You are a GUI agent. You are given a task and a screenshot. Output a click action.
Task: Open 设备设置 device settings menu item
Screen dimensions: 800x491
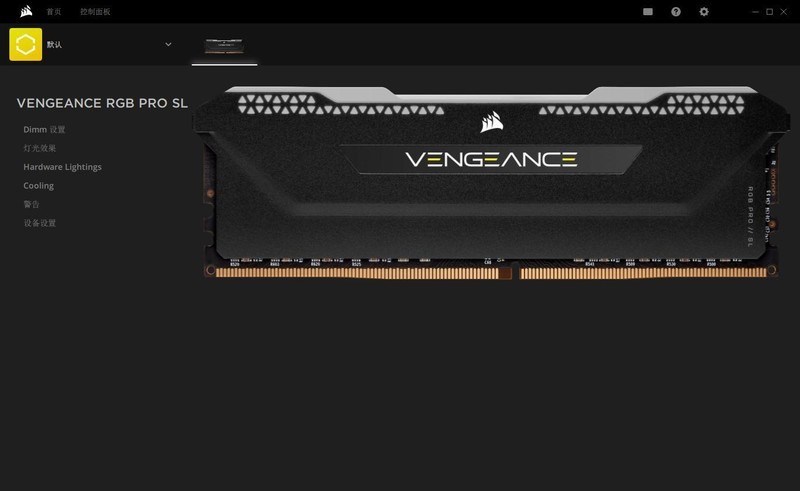39,223
